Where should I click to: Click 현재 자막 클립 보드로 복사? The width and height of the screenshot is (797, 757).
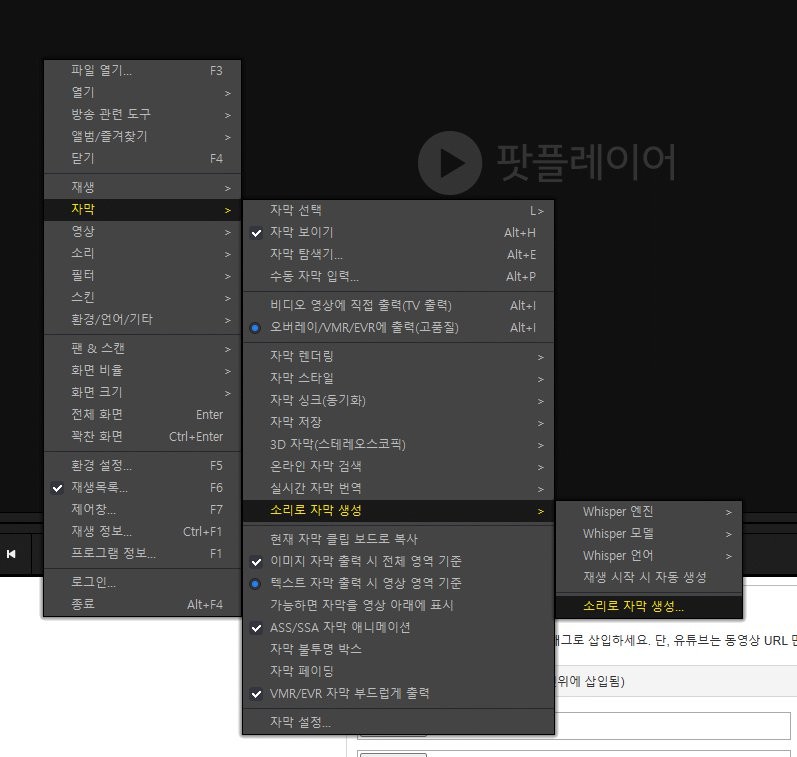tap(398, 539)
